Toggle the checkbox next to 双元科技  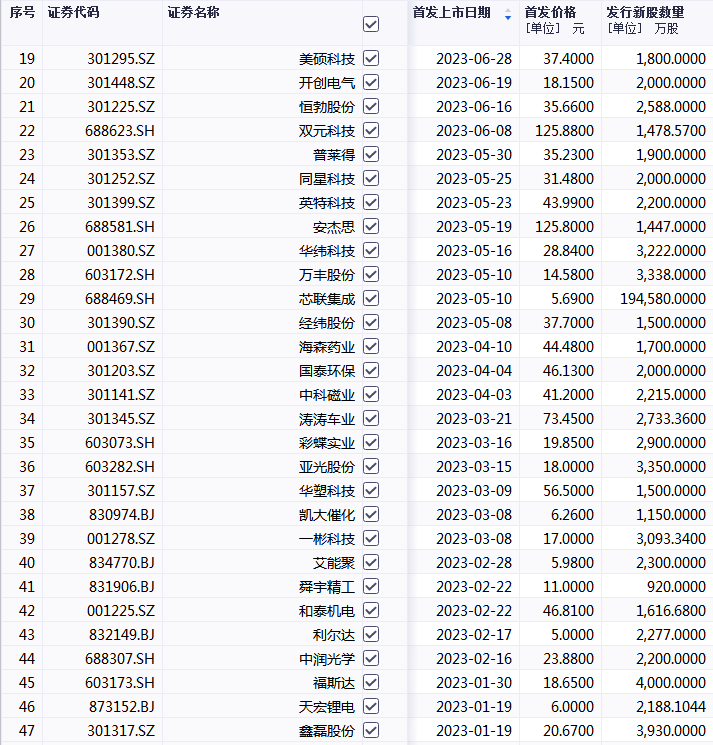pyautogui.click(x=371, y=131)
